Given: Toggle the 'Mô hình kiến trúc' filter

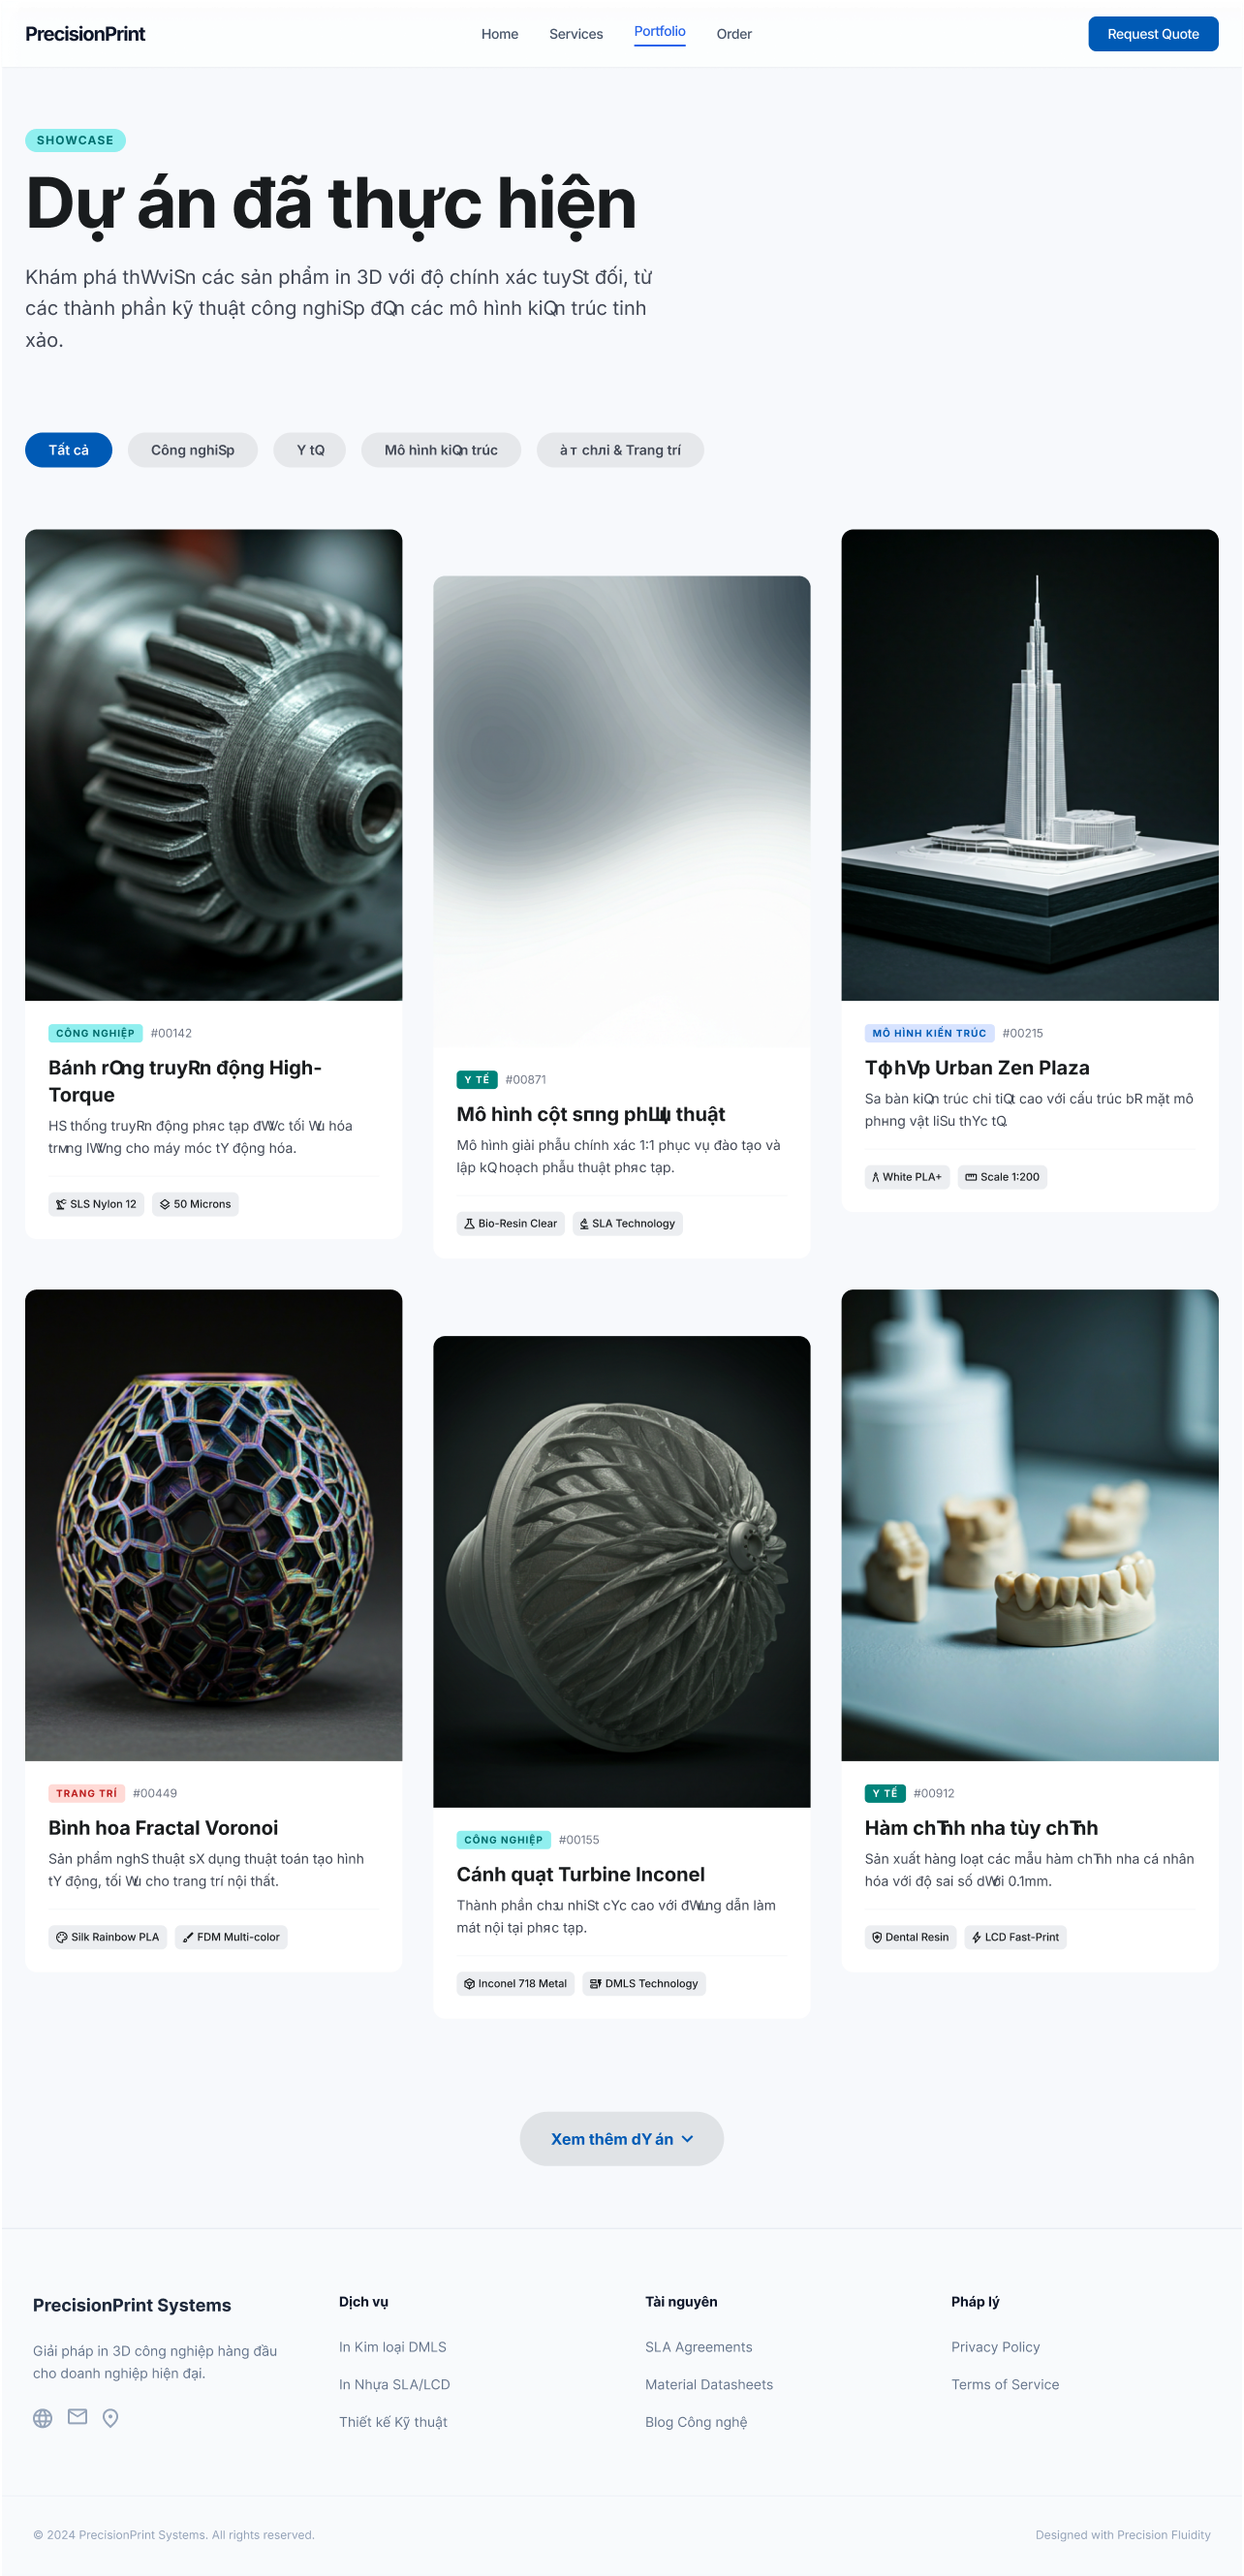Looking at the screenshot, I should coord(441,450).
